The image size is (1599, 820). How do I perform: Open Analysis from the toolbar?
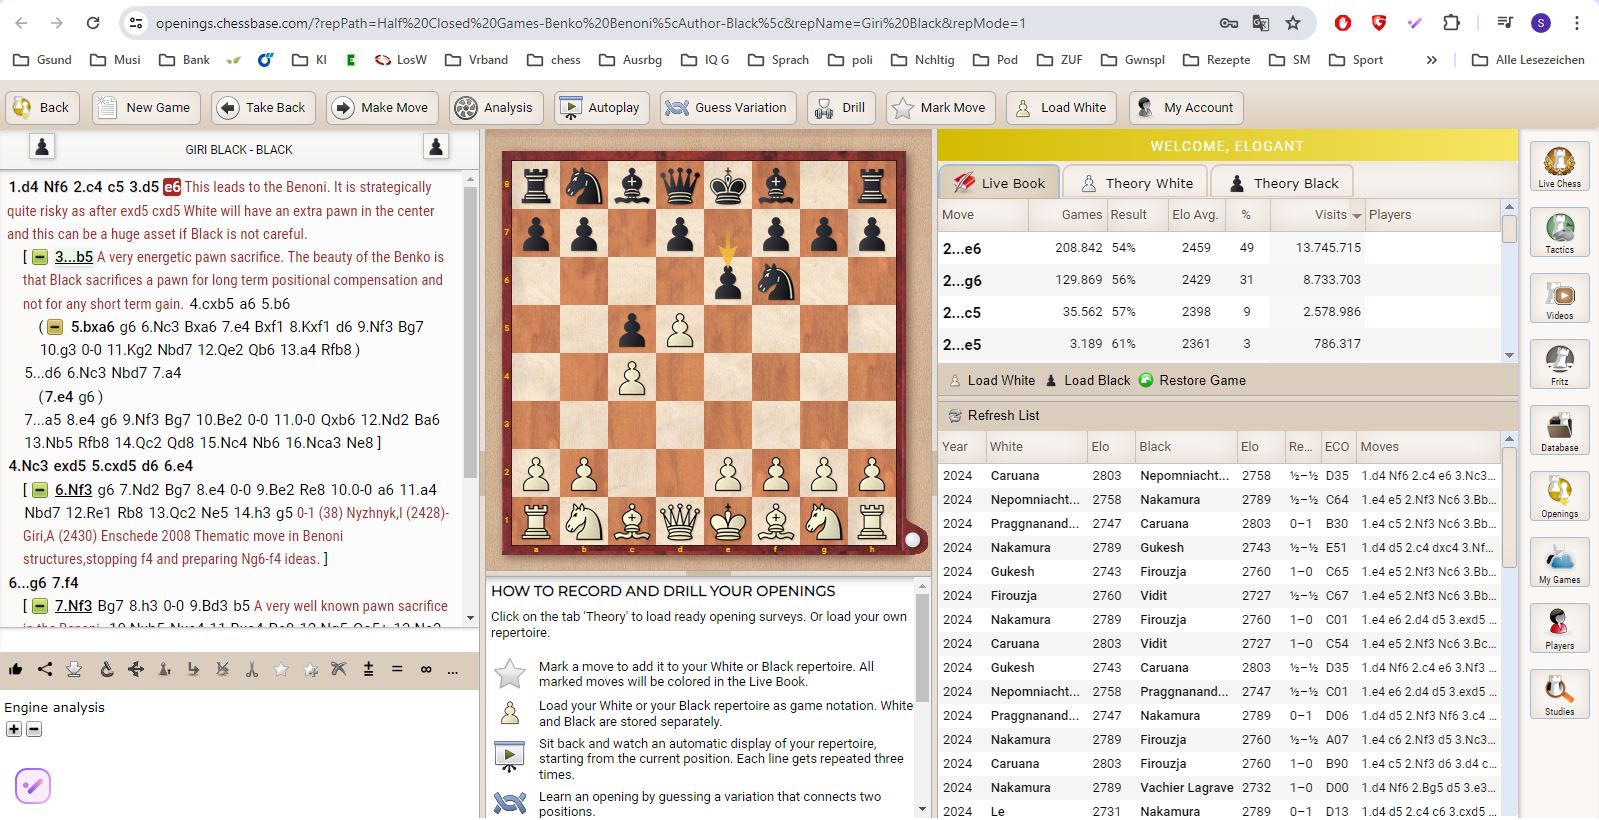pos(496,108)
